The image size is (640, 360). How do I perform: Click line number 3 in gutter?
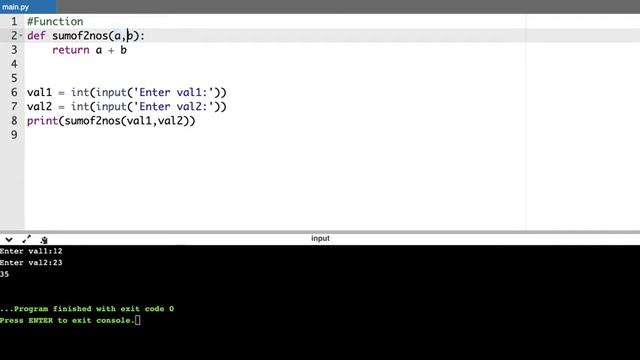tap(14, 50)
